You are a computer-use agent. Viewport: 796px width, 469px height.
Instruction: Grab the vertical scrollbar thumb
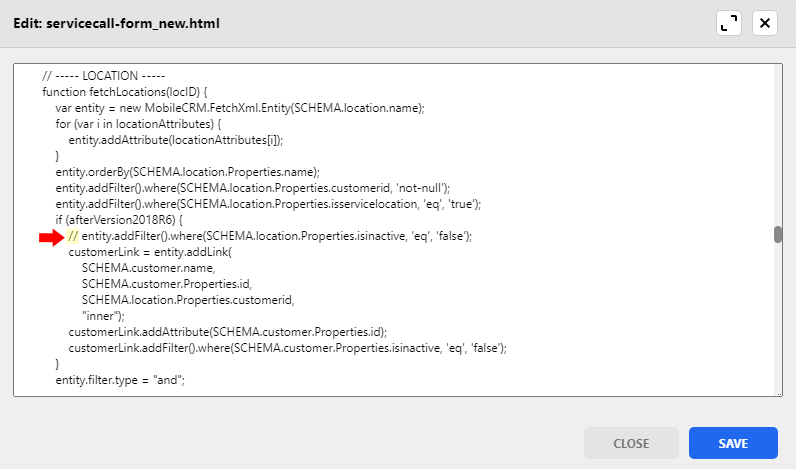(777, 235)
